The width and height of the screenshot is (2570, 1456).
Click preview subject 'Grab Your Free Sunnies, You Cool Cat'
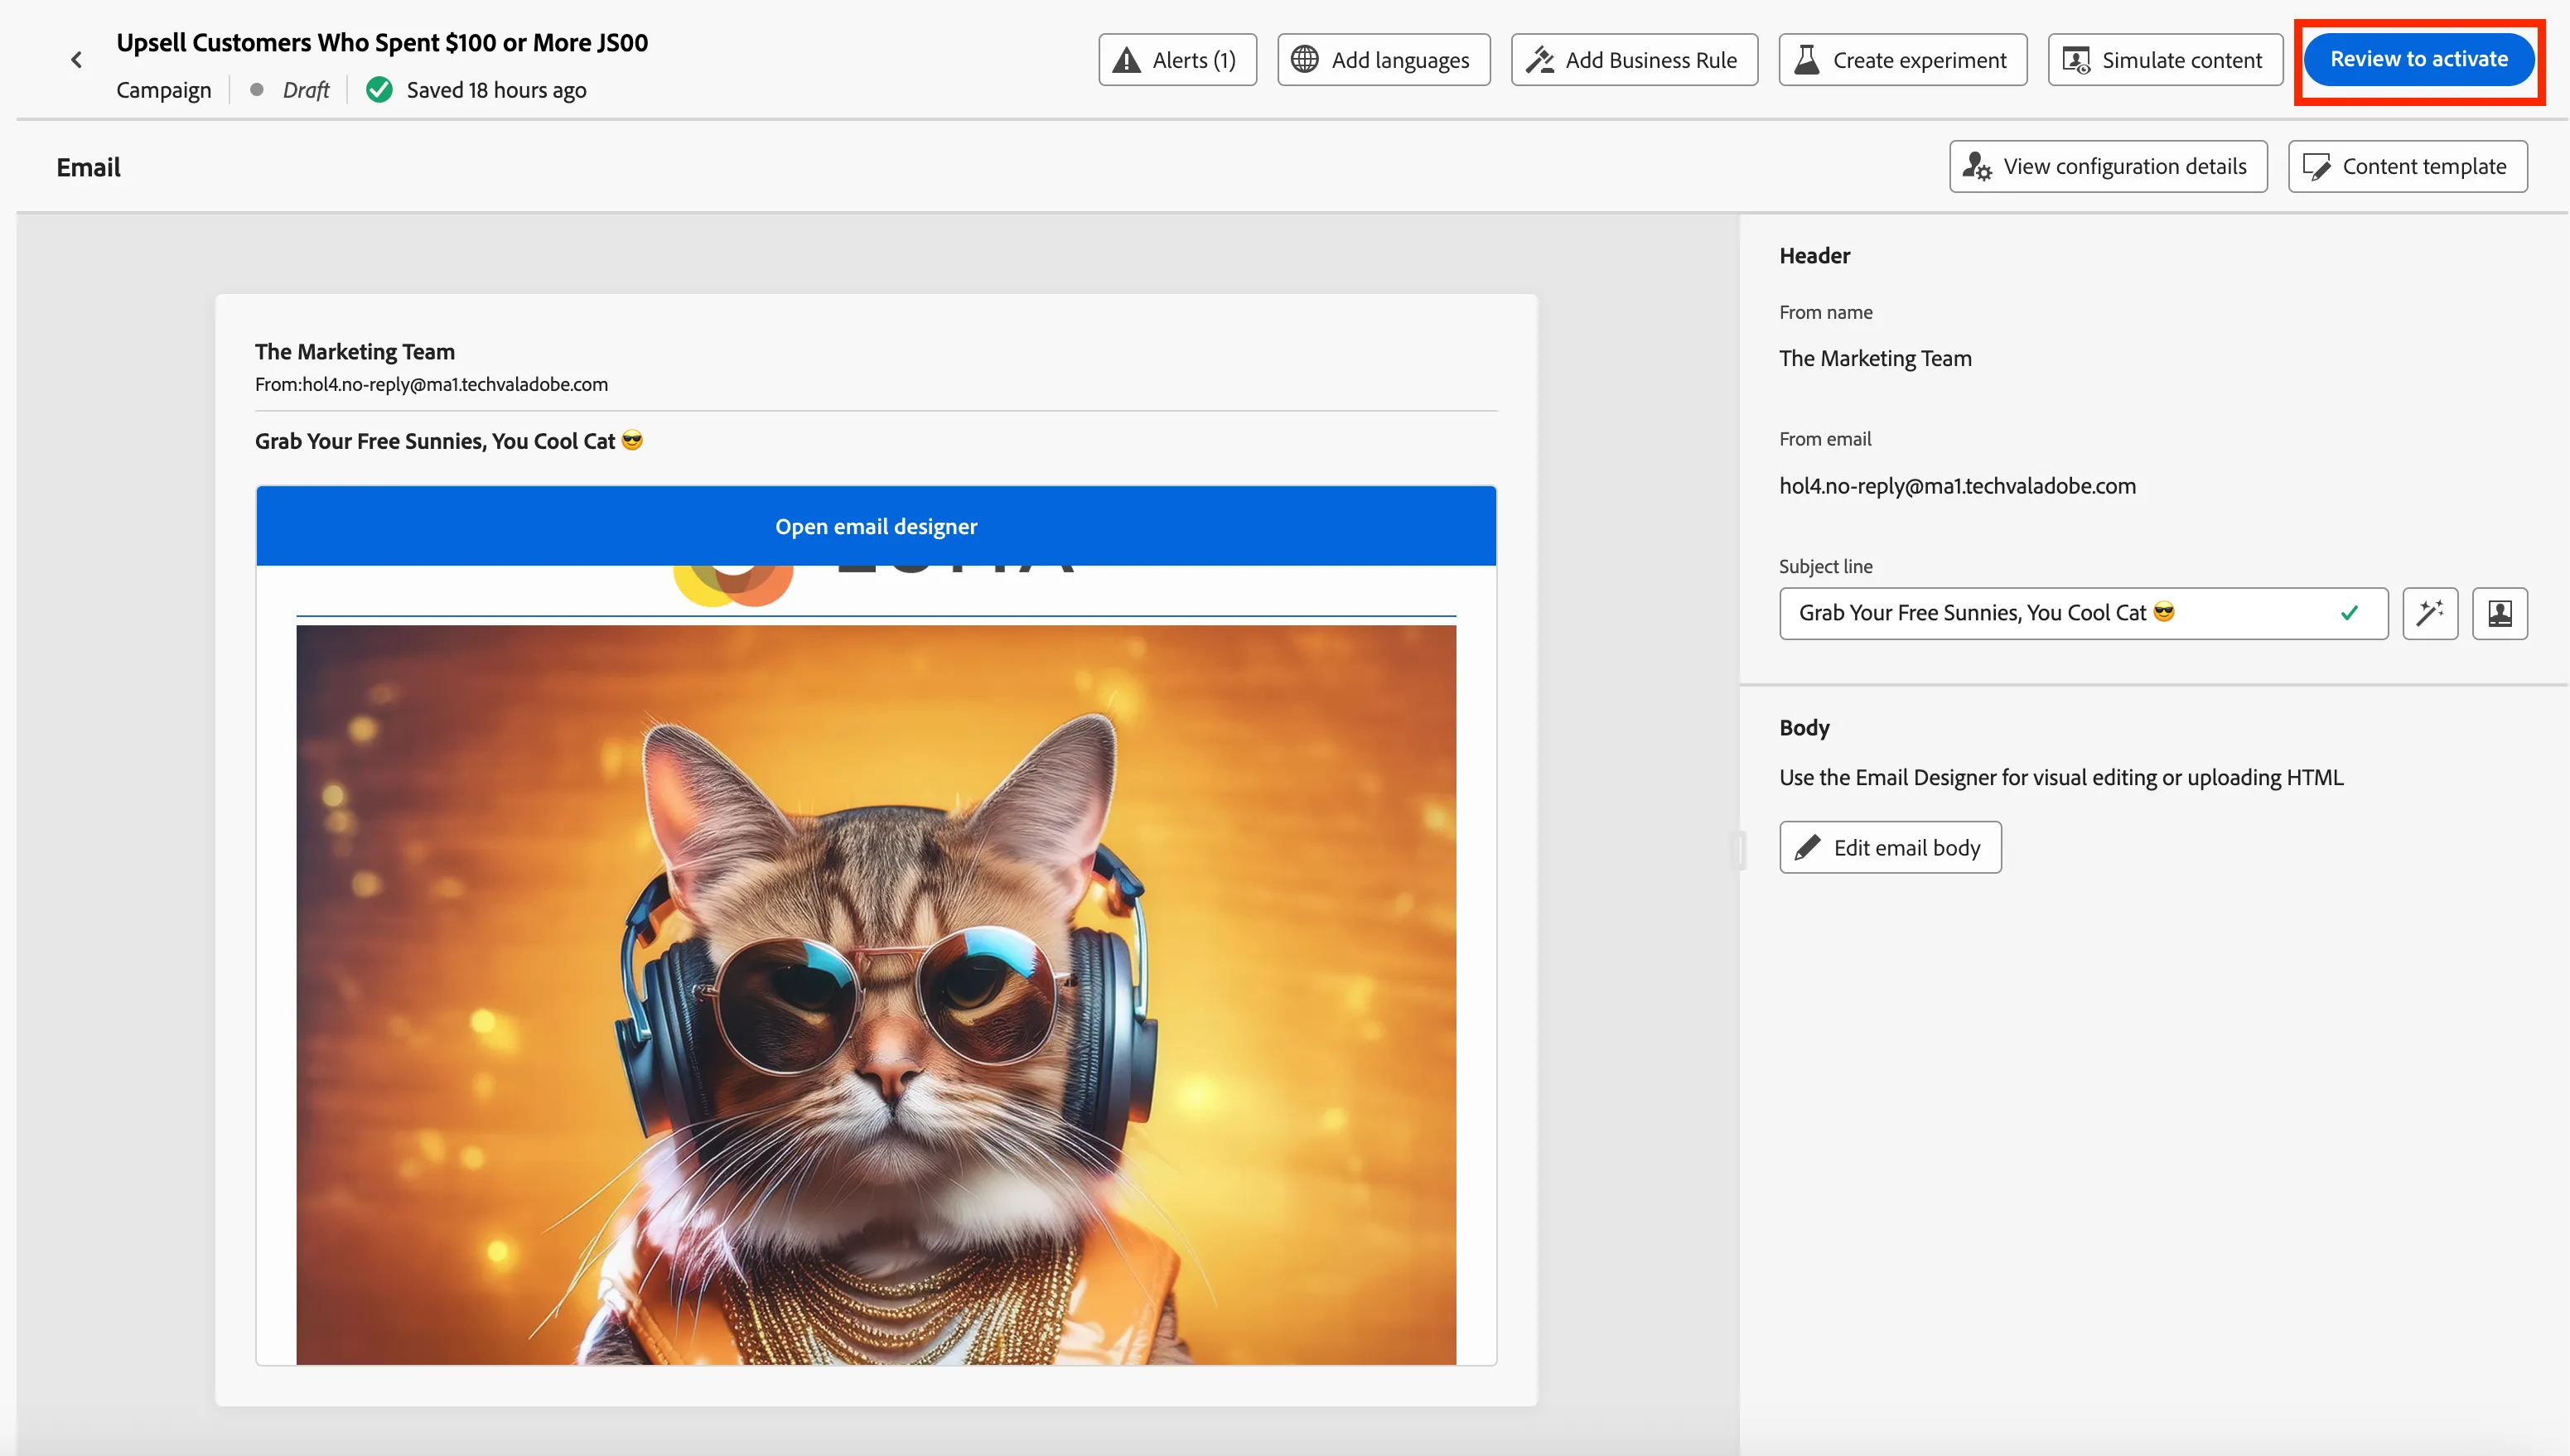[449, 441]
